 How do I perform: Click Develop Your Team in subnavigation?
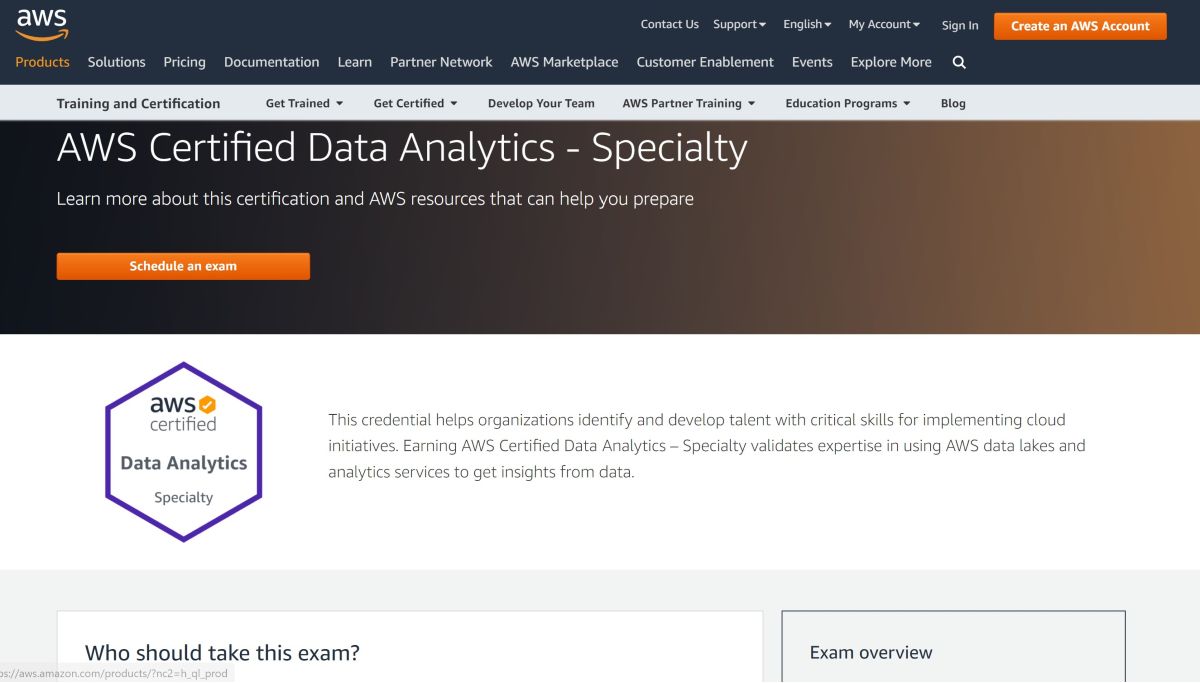tap(540, 103)
